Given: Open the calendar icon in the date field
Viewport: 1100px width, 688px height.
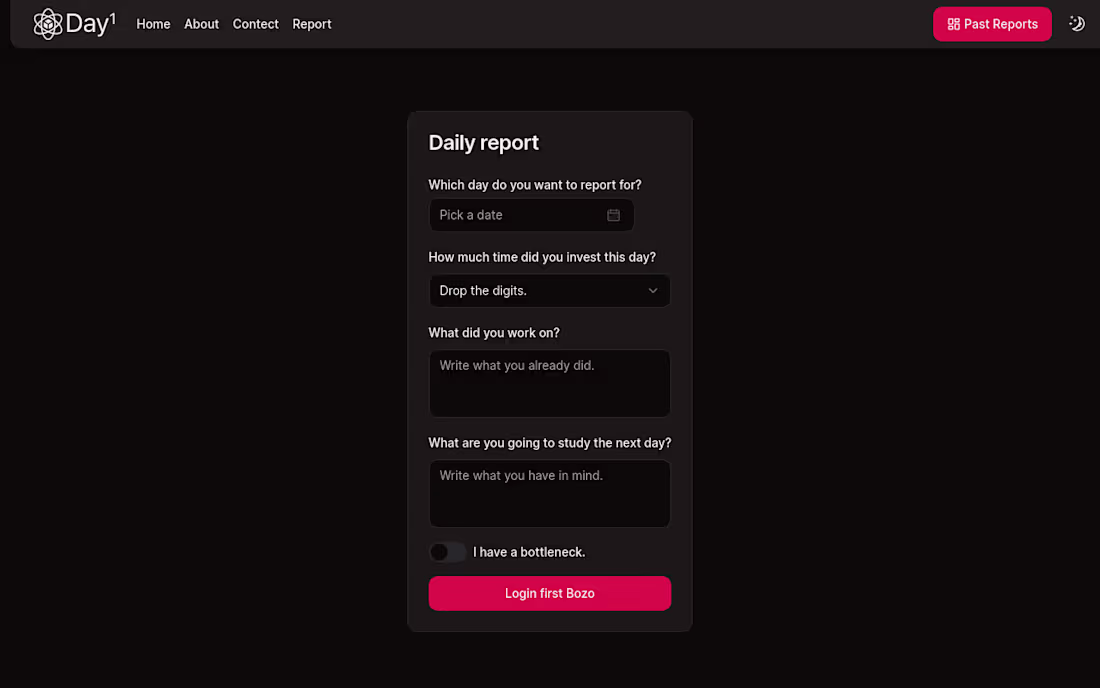Looking at the screenshot, I should coord(613,214).
